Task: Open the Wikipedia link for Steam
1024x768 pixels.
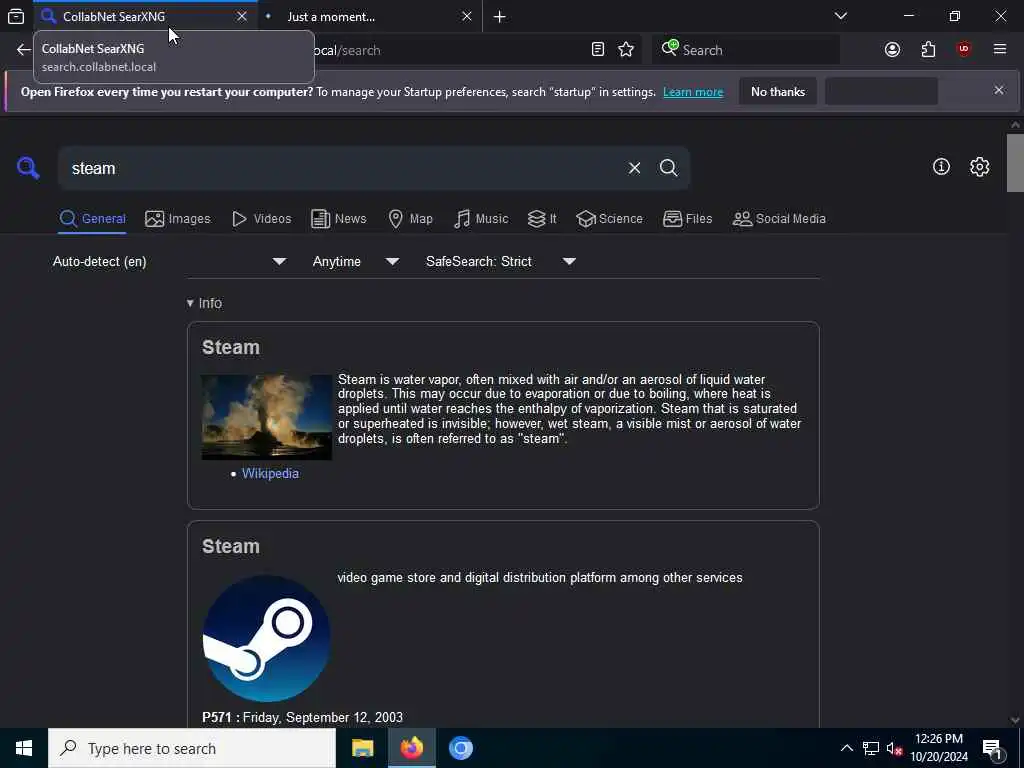Action: 270,473
